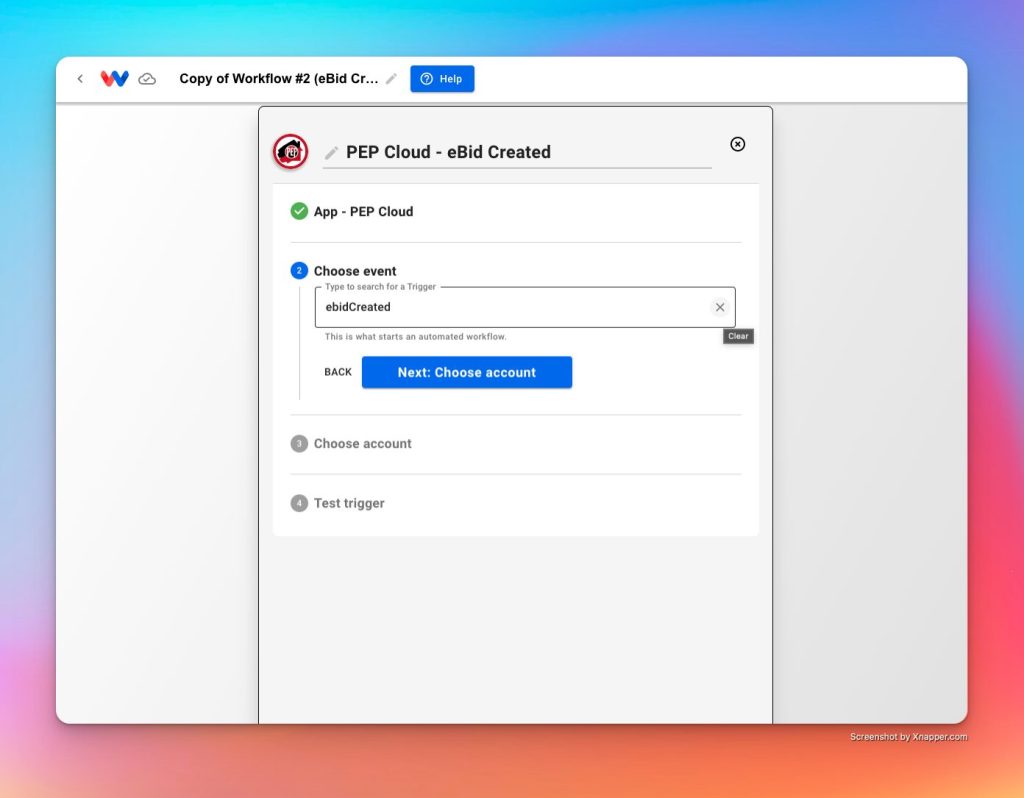
Task: Select the Choose event step header
Action: (x=355, y=271)
